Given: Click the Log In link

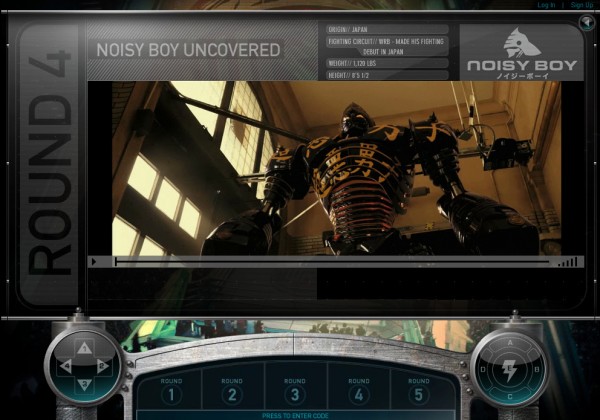Looking at the screenshot, I should [x=546, y=5].
